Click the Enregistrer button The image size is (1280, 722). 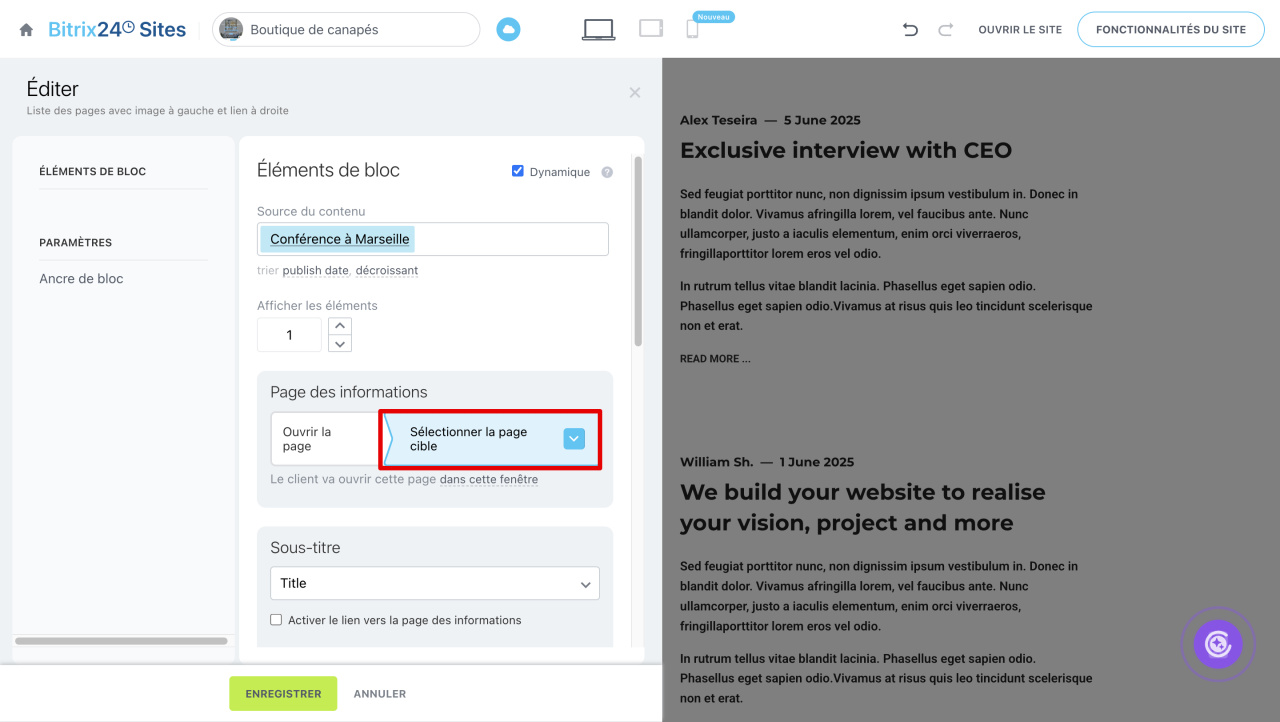click(283, 694)
